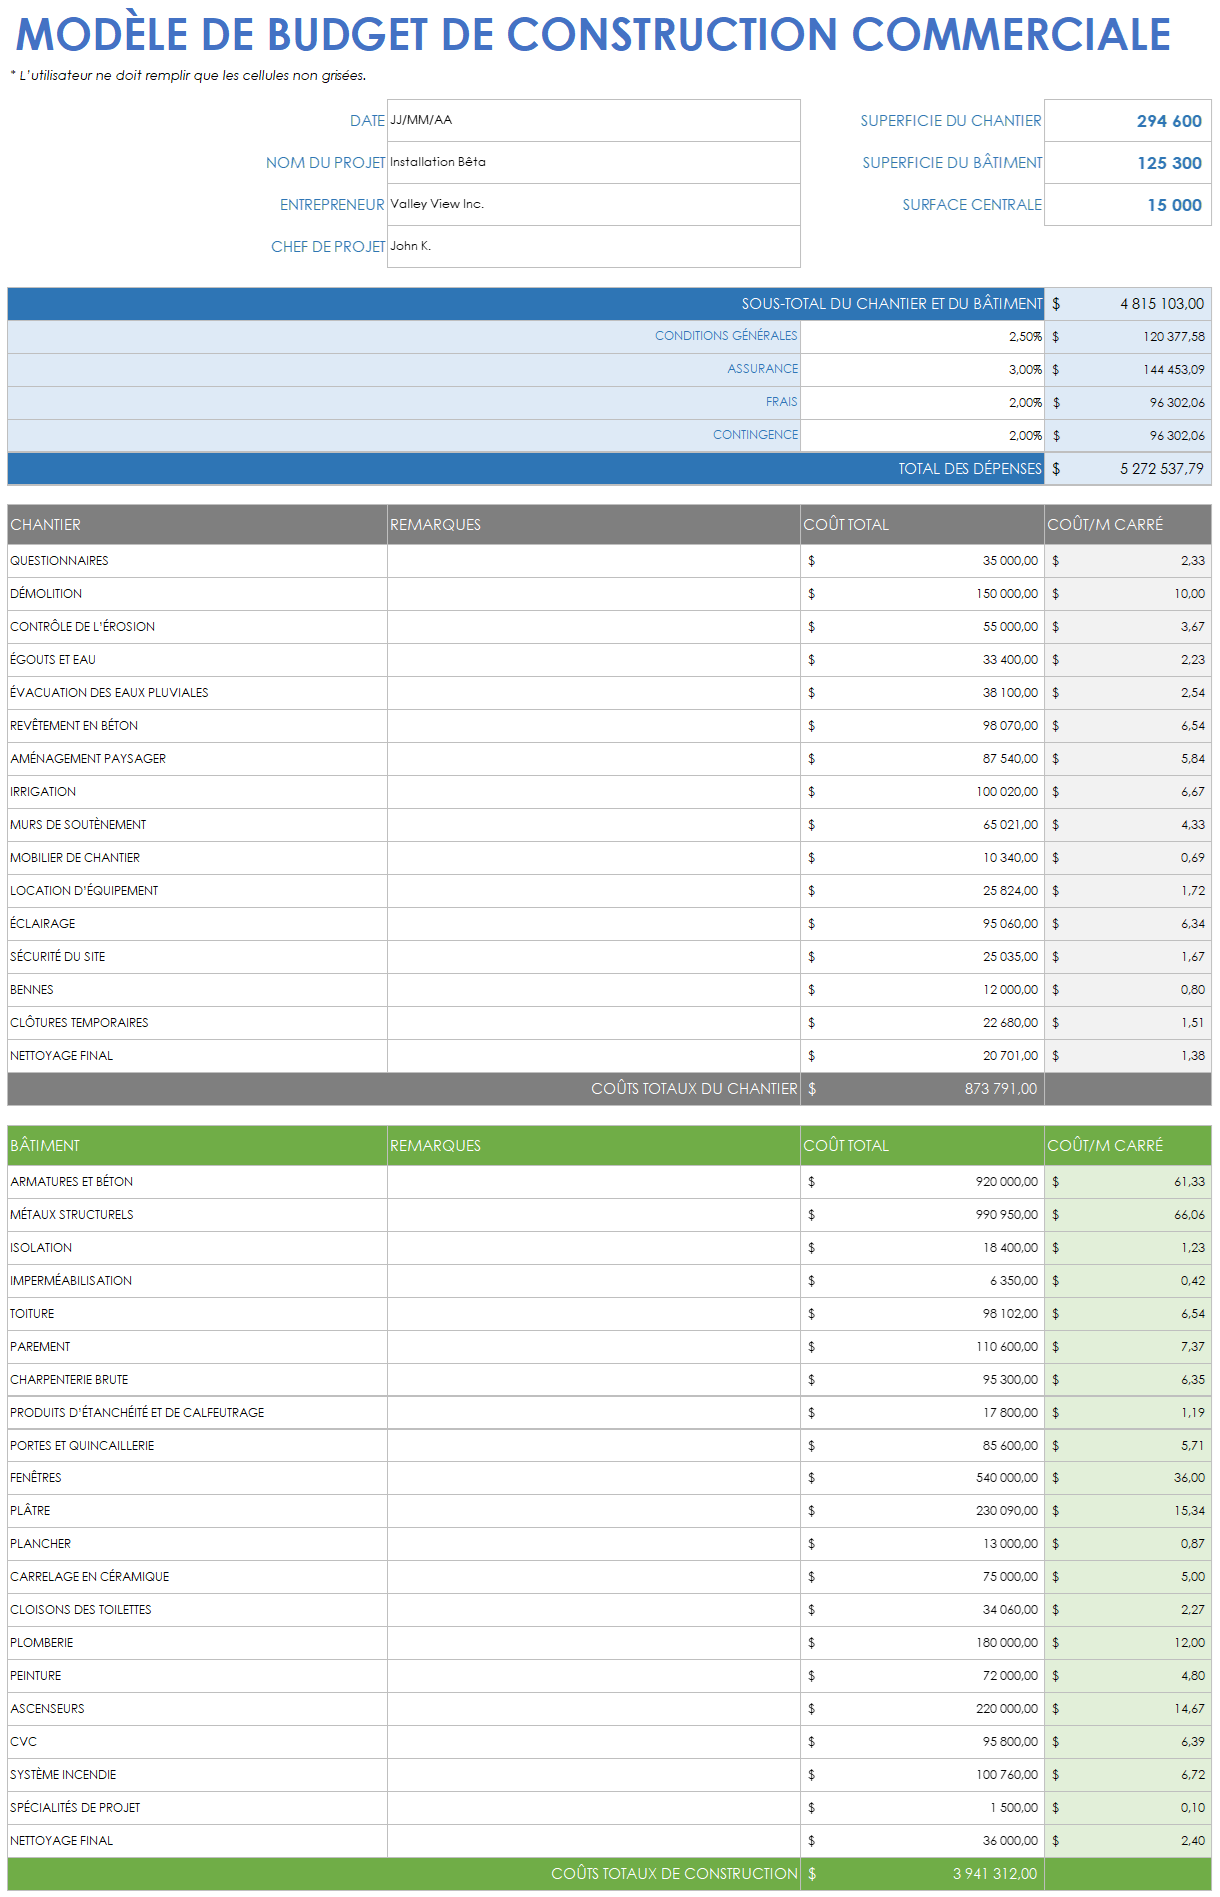Select the chef de projet cell 'John K.'
The width and height of the screenshot is (1220, 1897).
tap(593, 246)
